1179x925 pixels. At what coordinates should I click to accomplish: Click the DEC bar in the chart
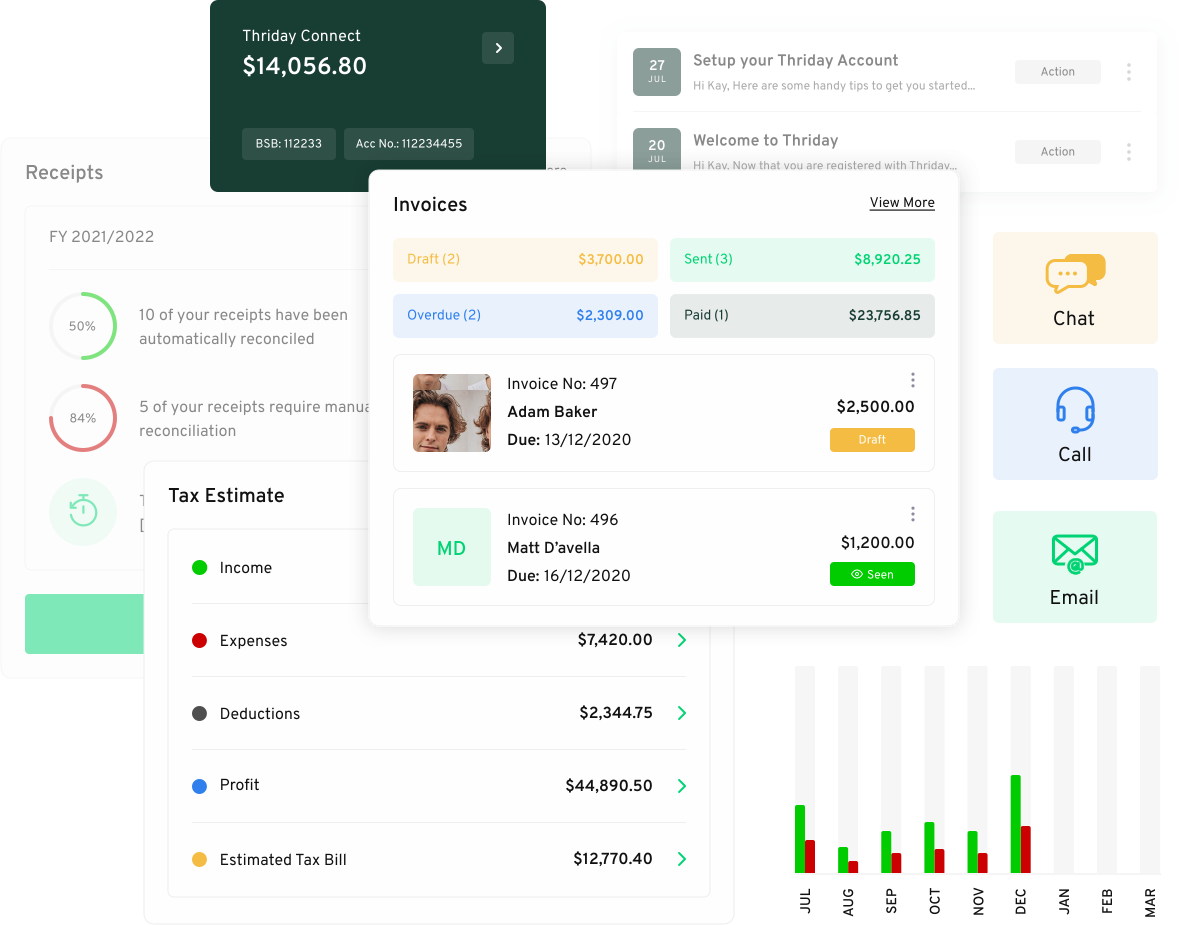(1020, 823)
